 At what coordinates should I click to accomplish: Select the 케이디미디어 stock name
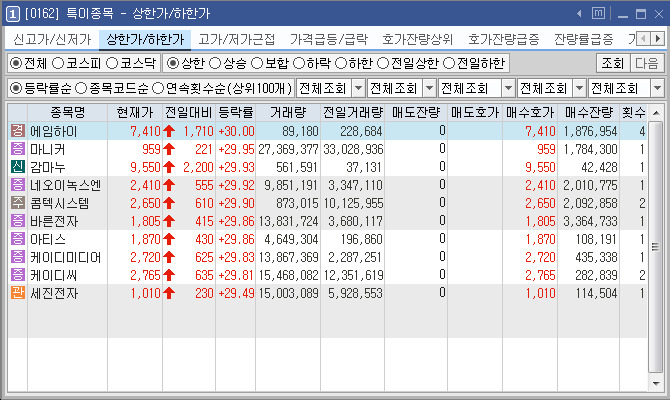(65, 257)
